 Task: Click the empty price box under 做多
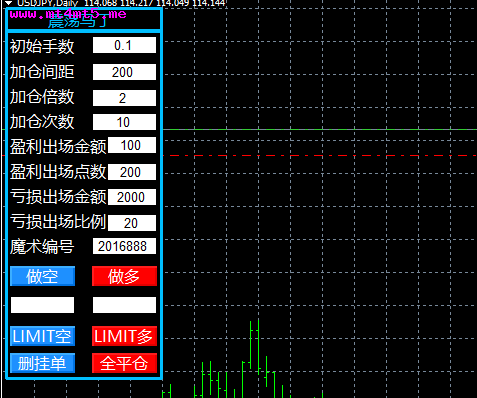tap(124, 305)
